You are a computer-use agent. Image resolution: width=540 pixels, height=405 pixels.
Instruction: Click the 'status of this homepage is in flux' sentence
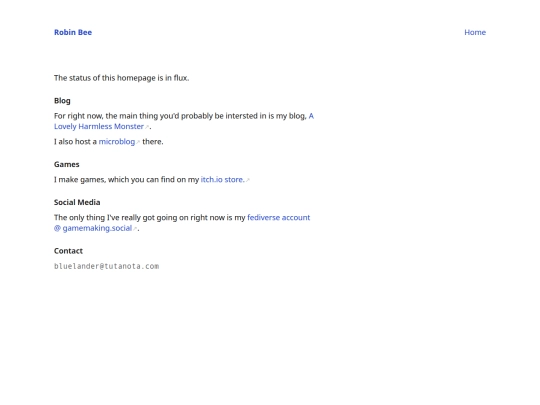(x=121, y=78)
